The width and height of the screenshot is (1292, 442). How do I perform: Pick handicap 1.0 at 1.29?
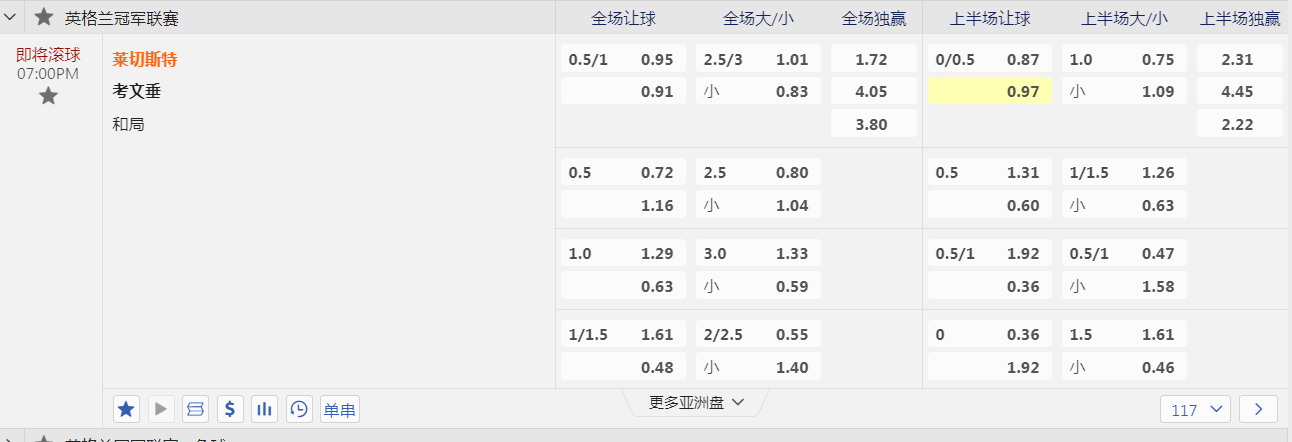click(623, 253)
